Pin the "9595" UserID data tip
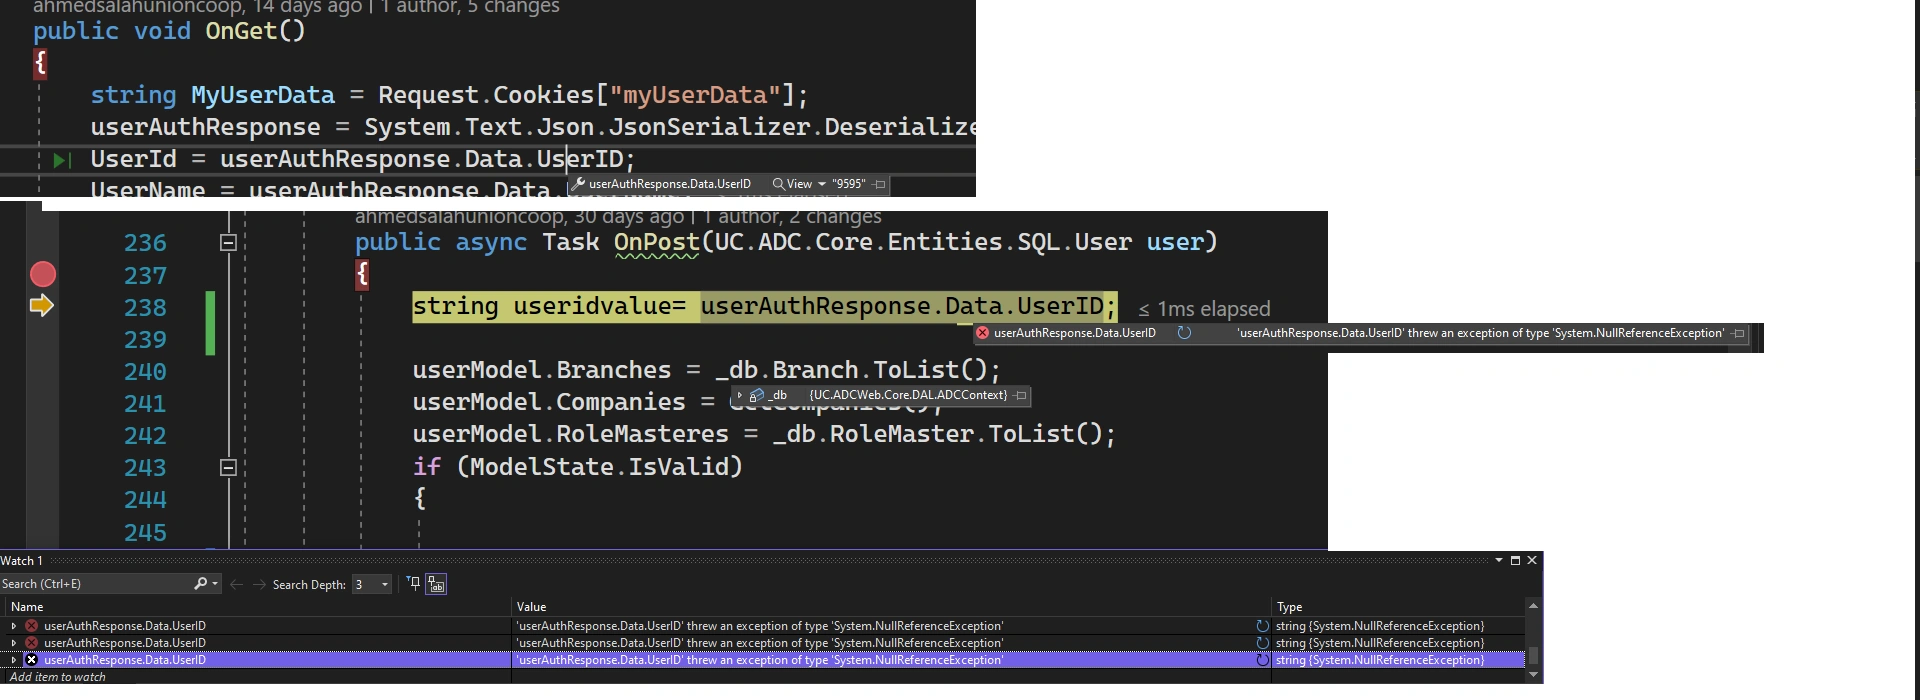The height and width of the screenshot is (700, 1920). (879, 184)
